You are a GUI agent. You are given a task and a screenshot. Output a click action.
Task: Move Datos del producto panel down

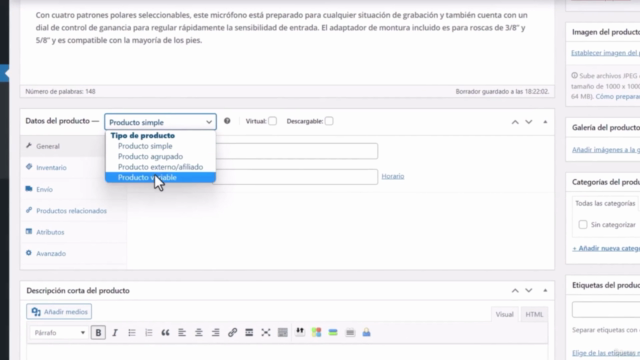pos(529,122)
